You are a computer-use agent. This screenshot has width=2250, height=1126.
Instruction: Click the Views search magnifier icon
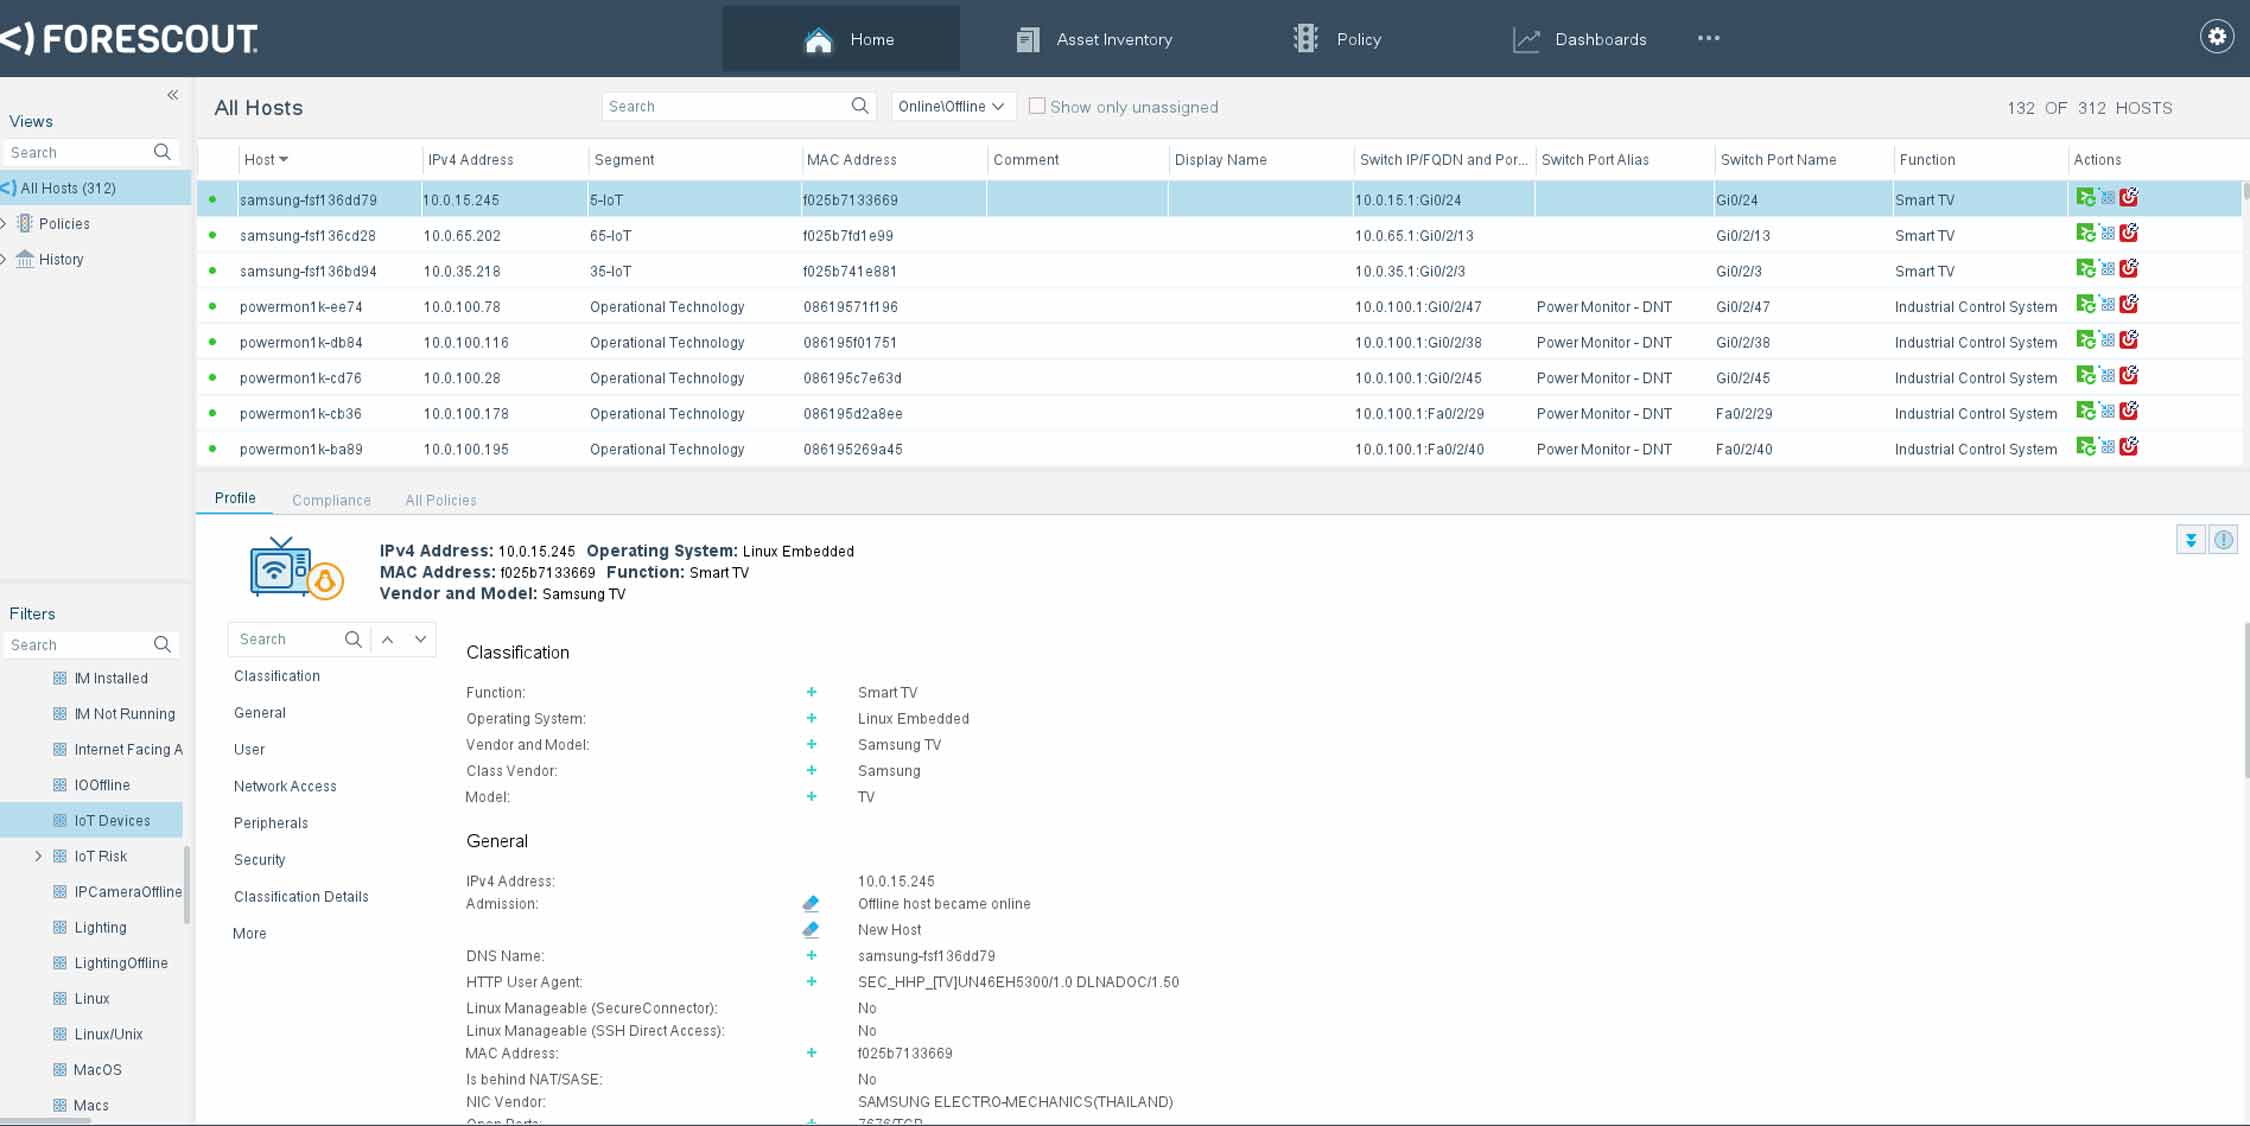pyautogui.click(x=162, y=152)
